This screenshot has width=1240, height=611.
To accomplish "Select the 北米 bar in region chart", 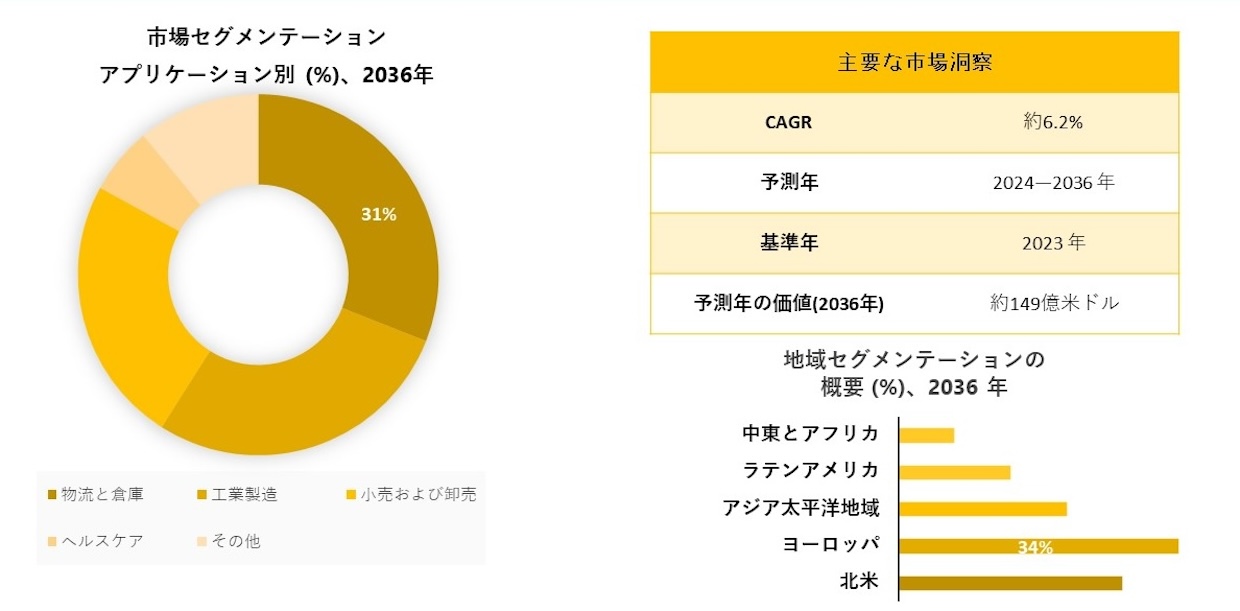I will click(x=1010, y=583).
